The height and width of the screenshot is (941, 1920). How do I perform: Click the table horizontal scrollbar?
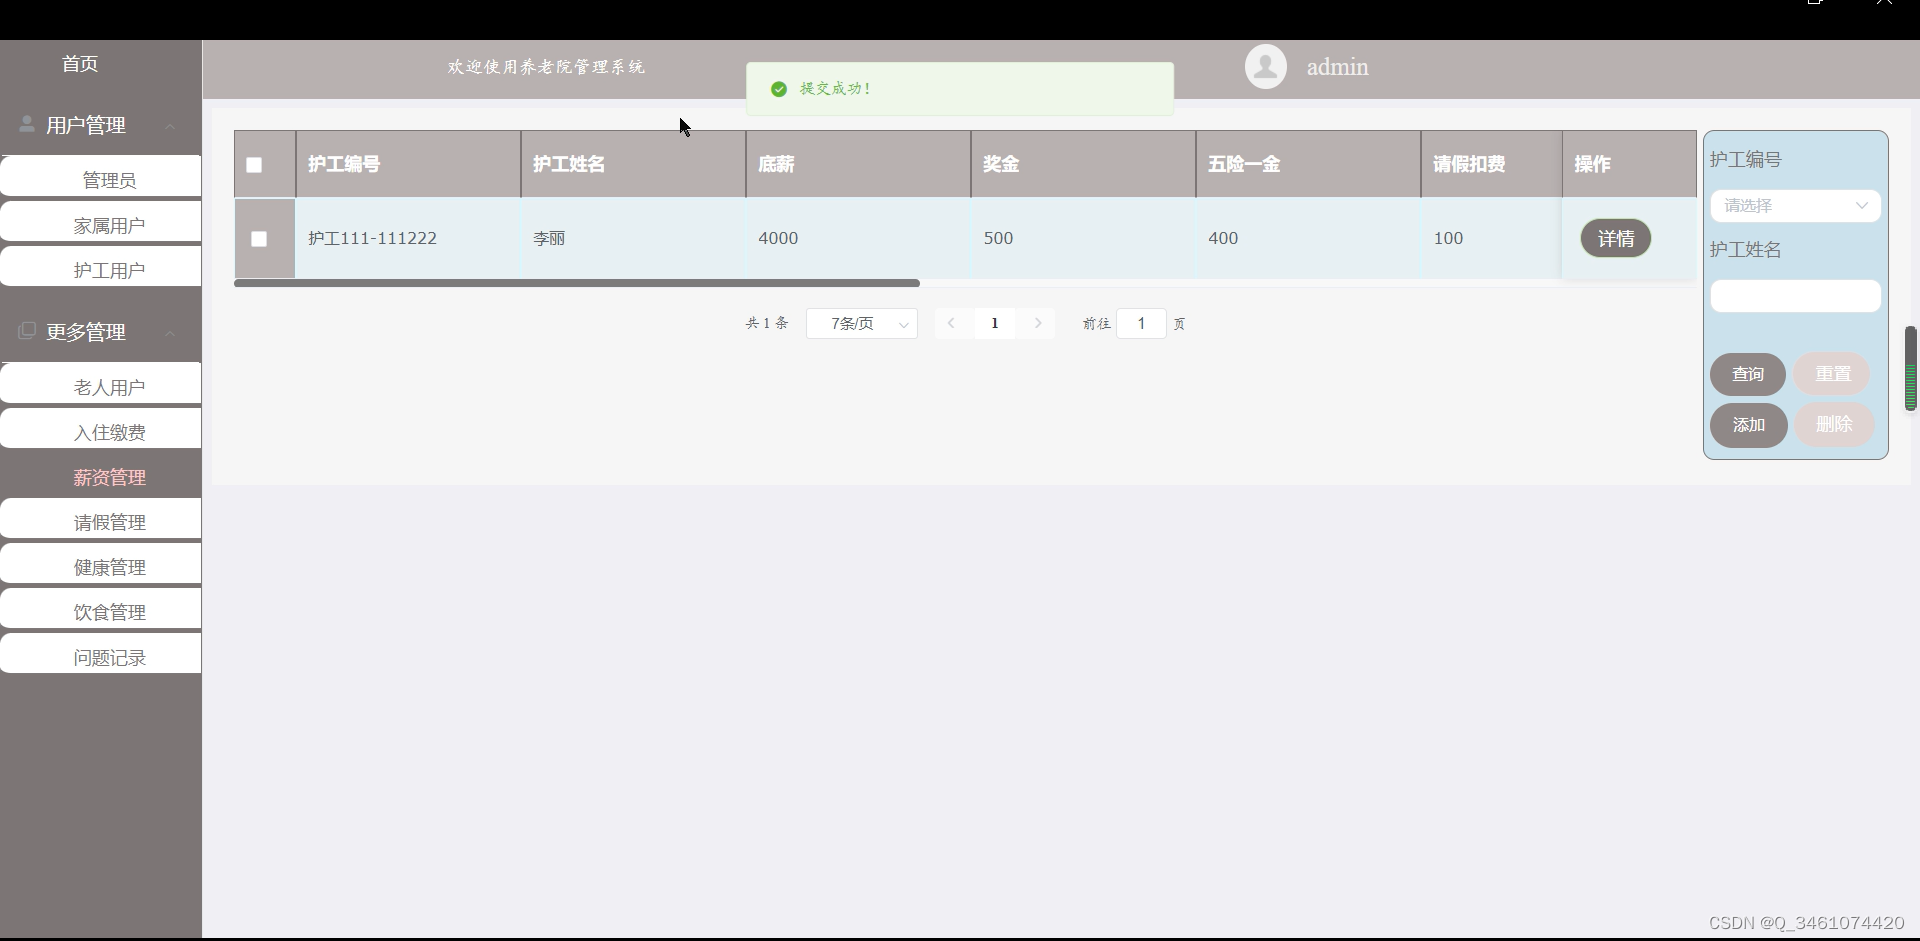(x=577, y=283)
